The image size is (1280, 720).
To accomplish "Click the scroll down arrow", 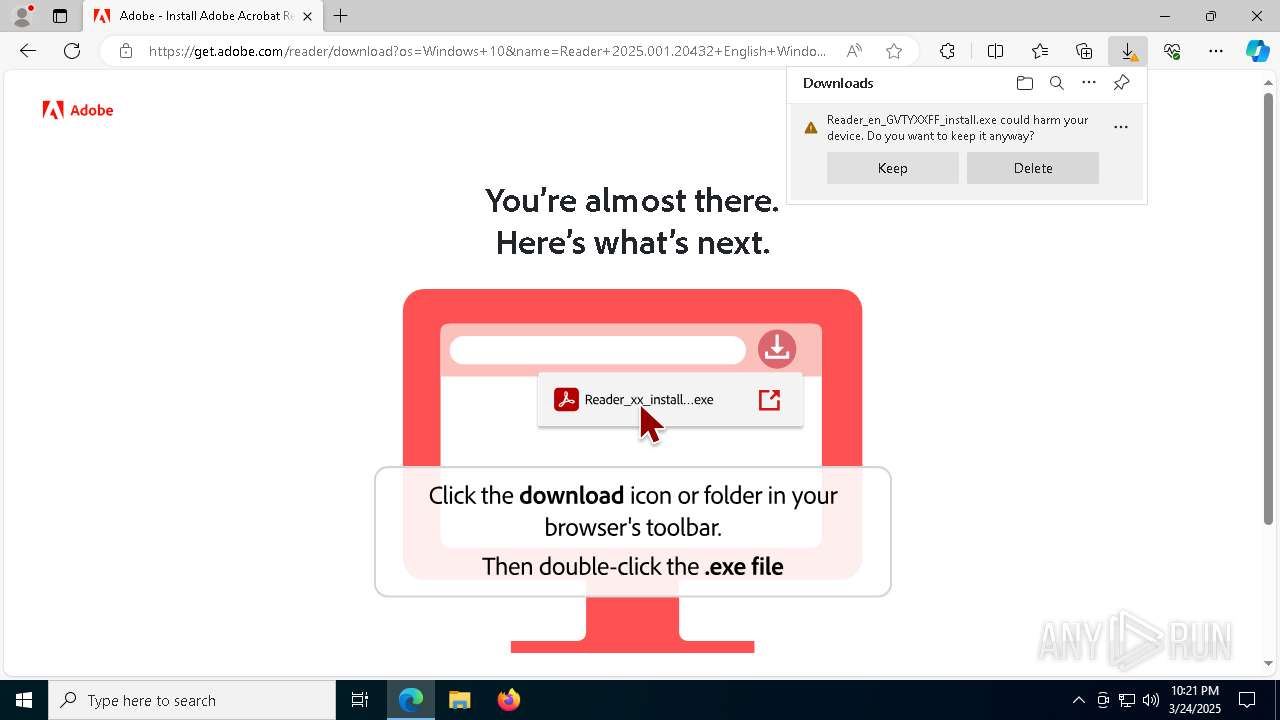I will click(1269, 663).
